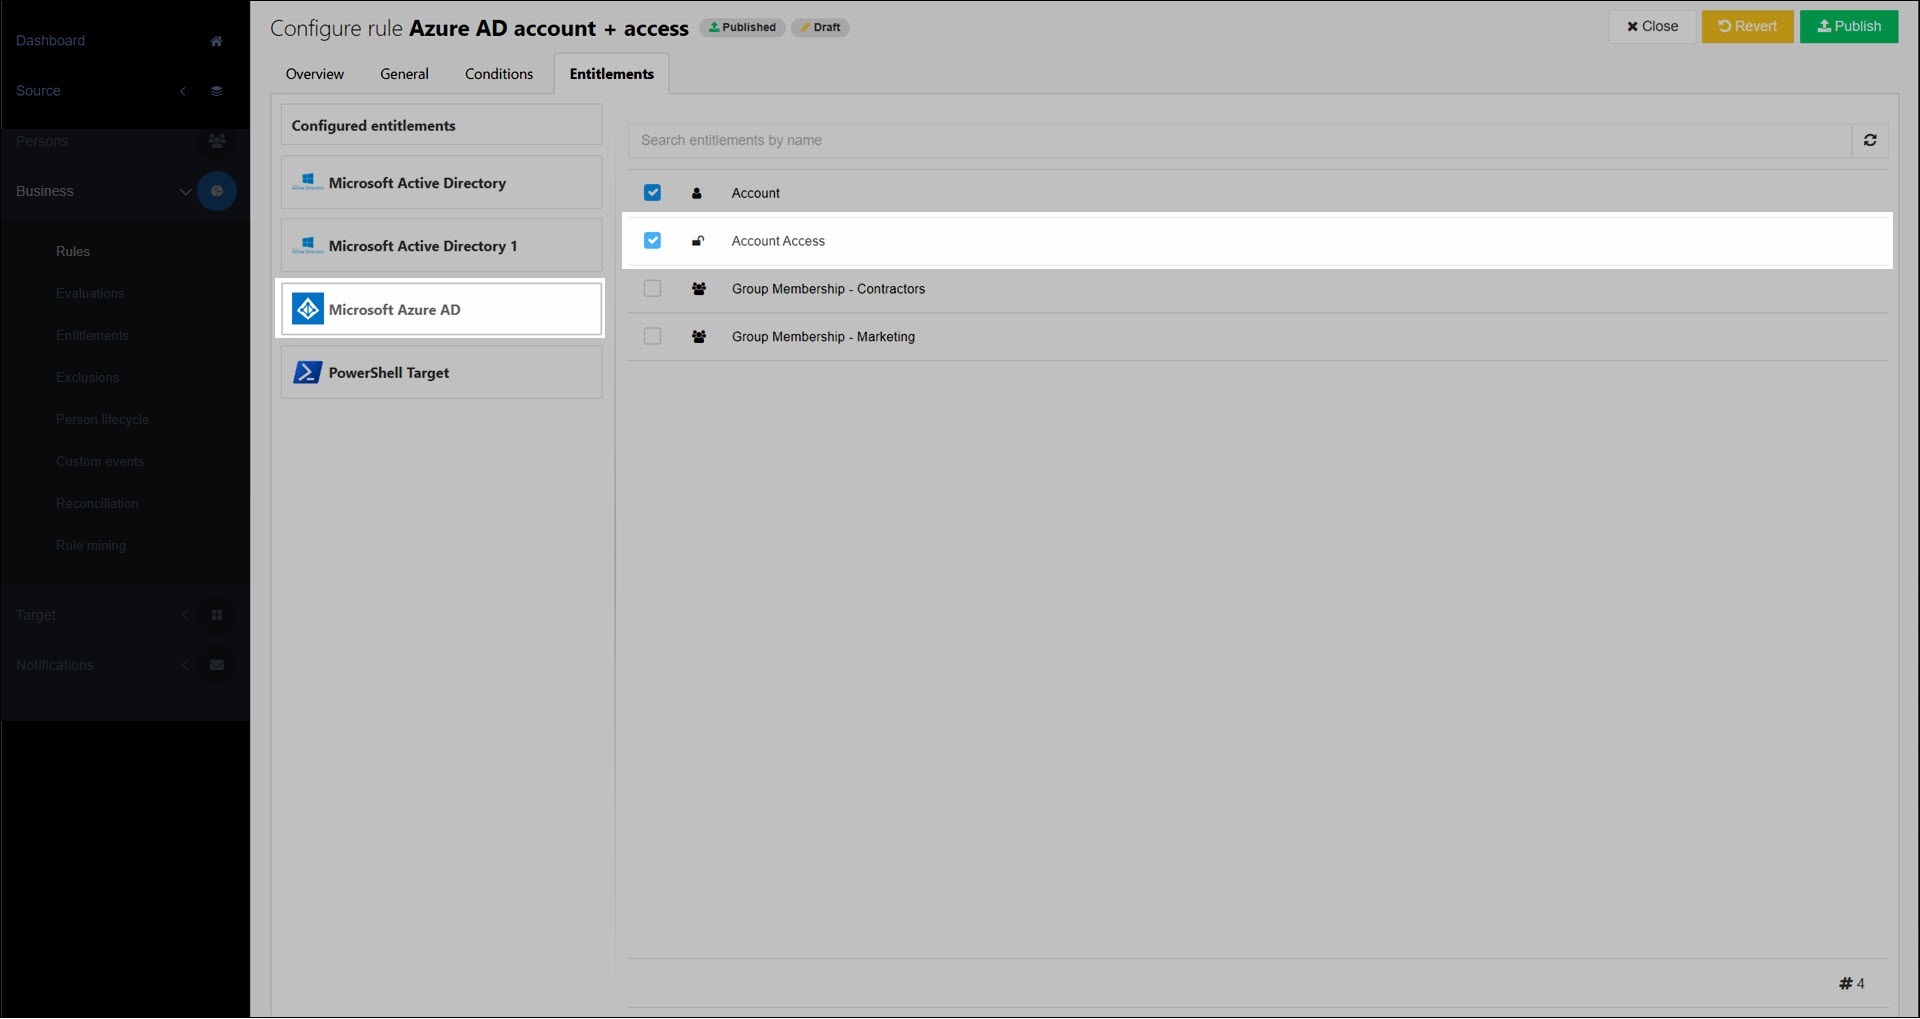Click the refresh icon beside search field
Viewport: 1920px width, 1019px height.
[x=1869, y=141]
